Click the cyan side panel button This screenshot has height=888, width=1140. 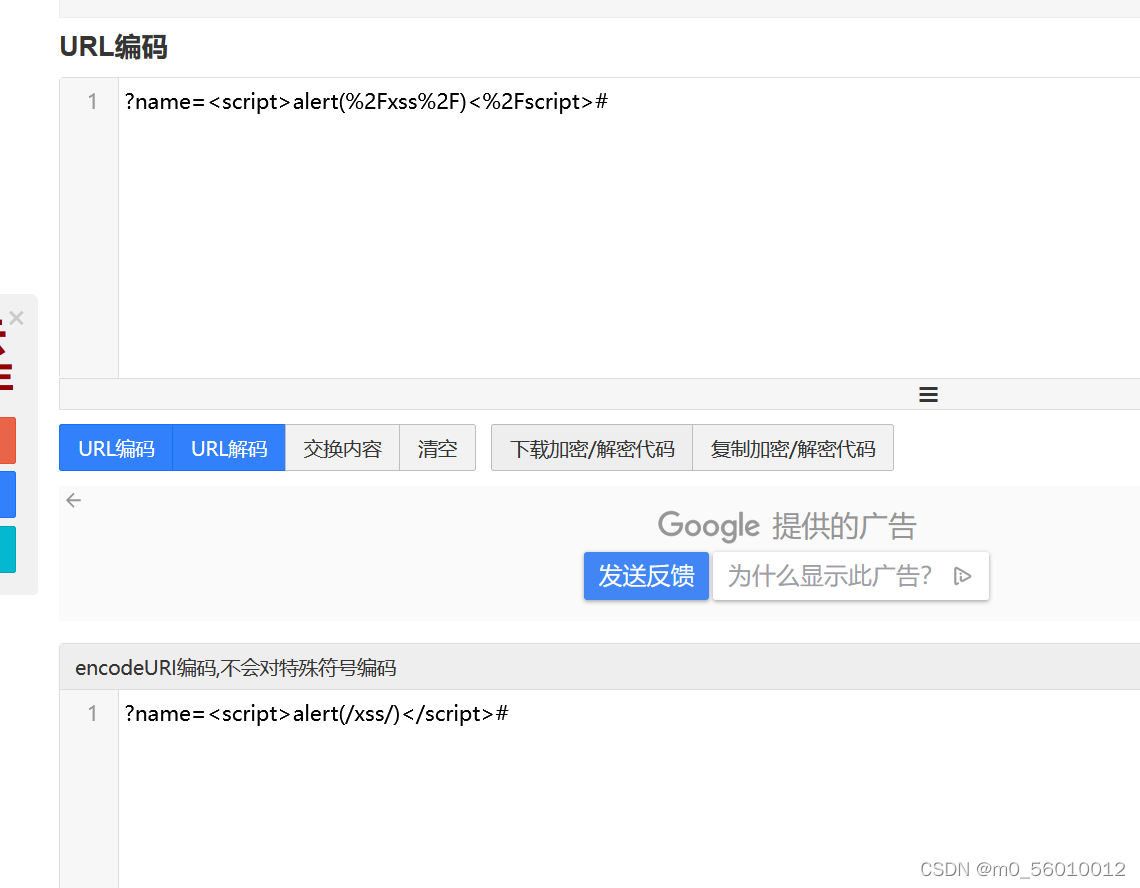coord(7,549)
